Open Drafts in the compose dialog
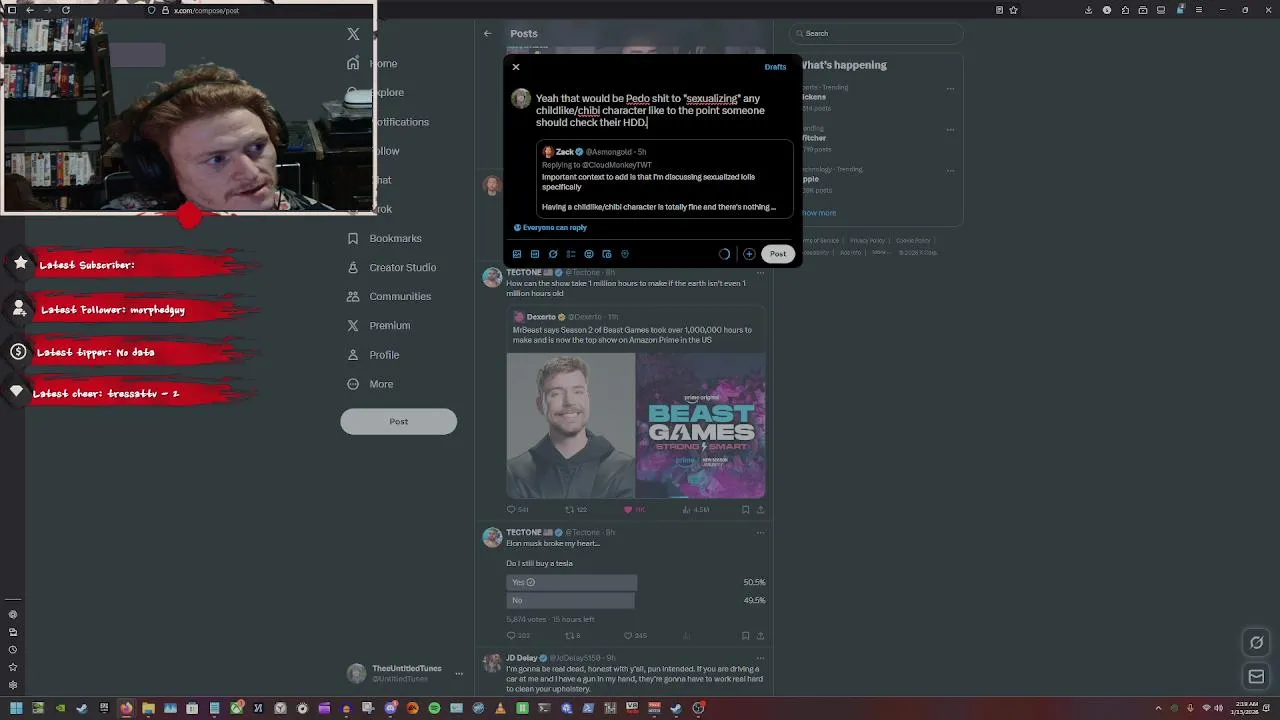The image size is (1280, 720). (x=775, y=67)
